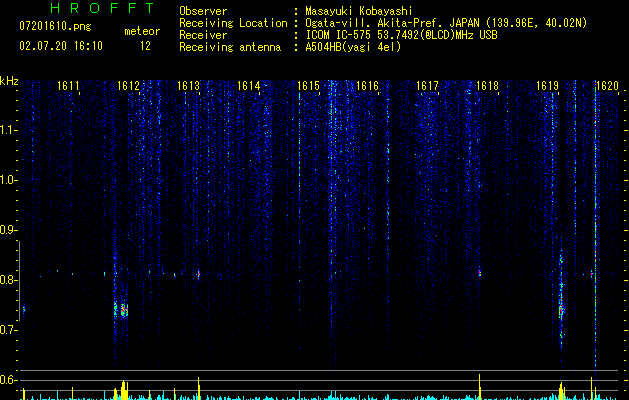This screenshot has height=400, width=629.
Task: Click the 1617 time marker
Action: coord(427,85)
